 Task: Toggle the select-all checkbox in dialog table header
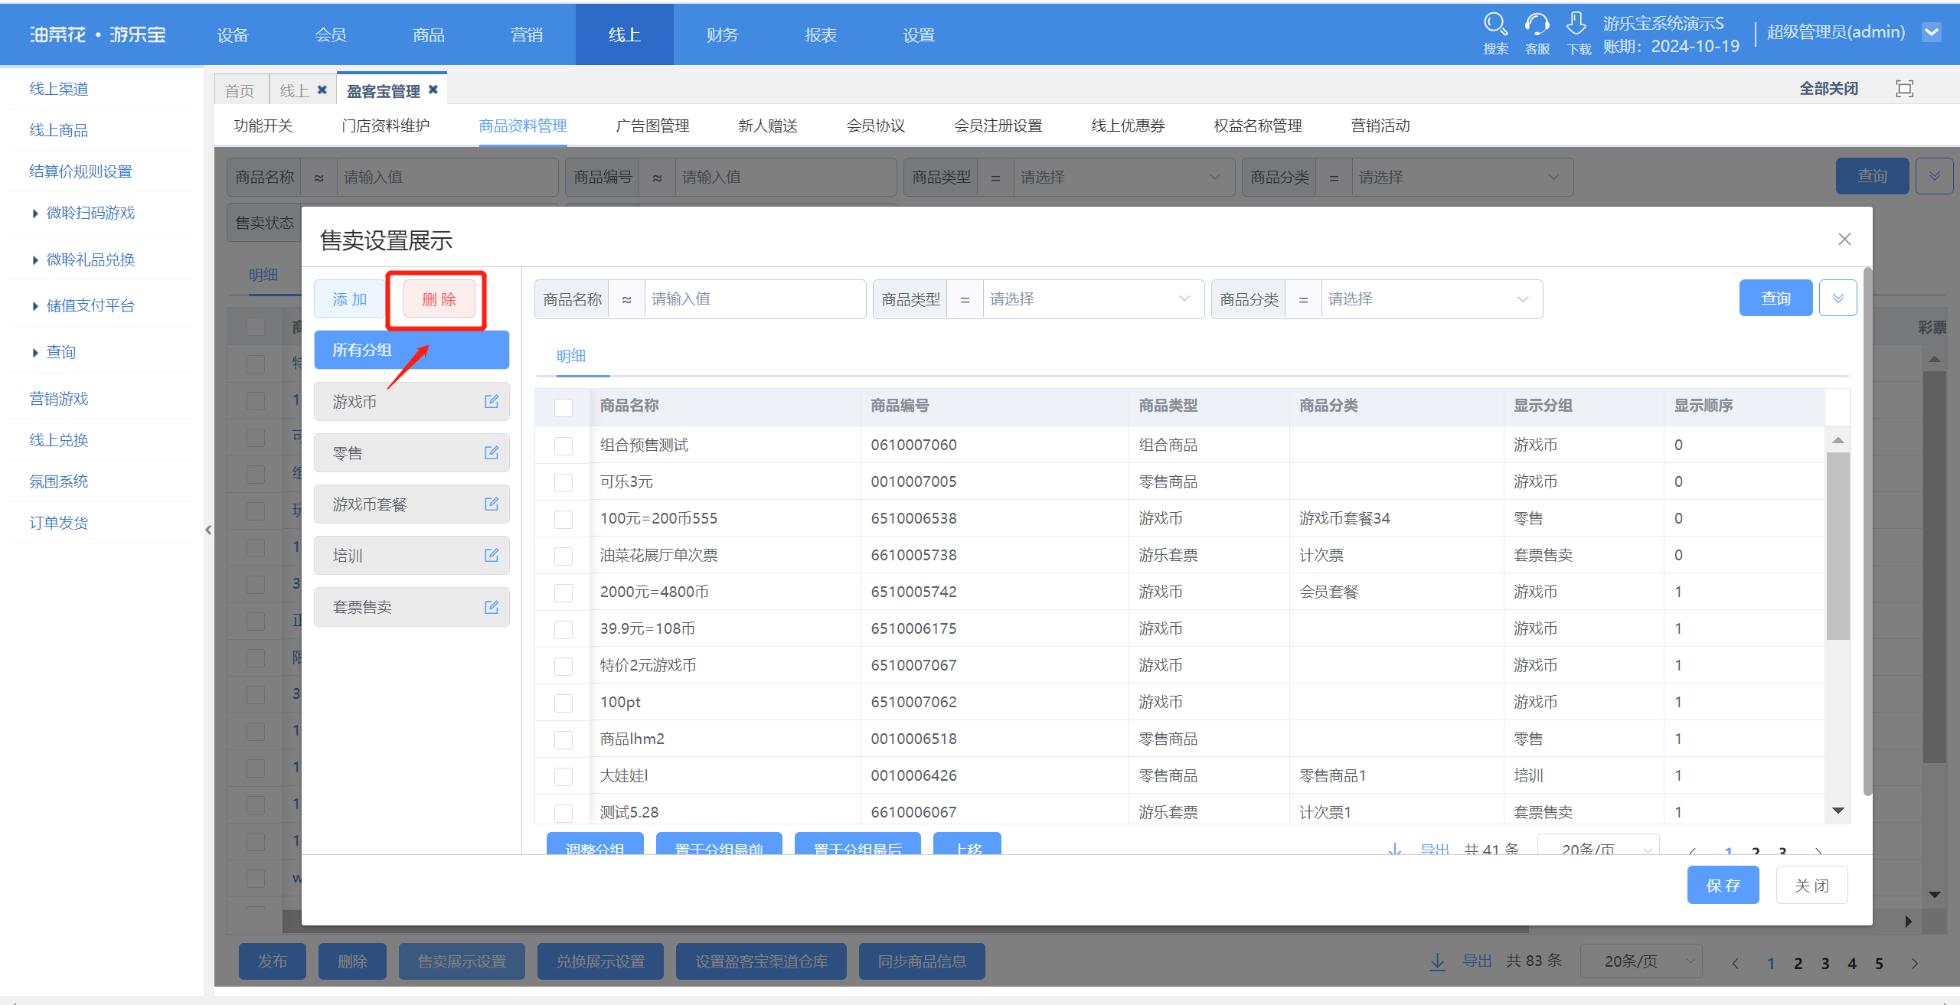563,407
